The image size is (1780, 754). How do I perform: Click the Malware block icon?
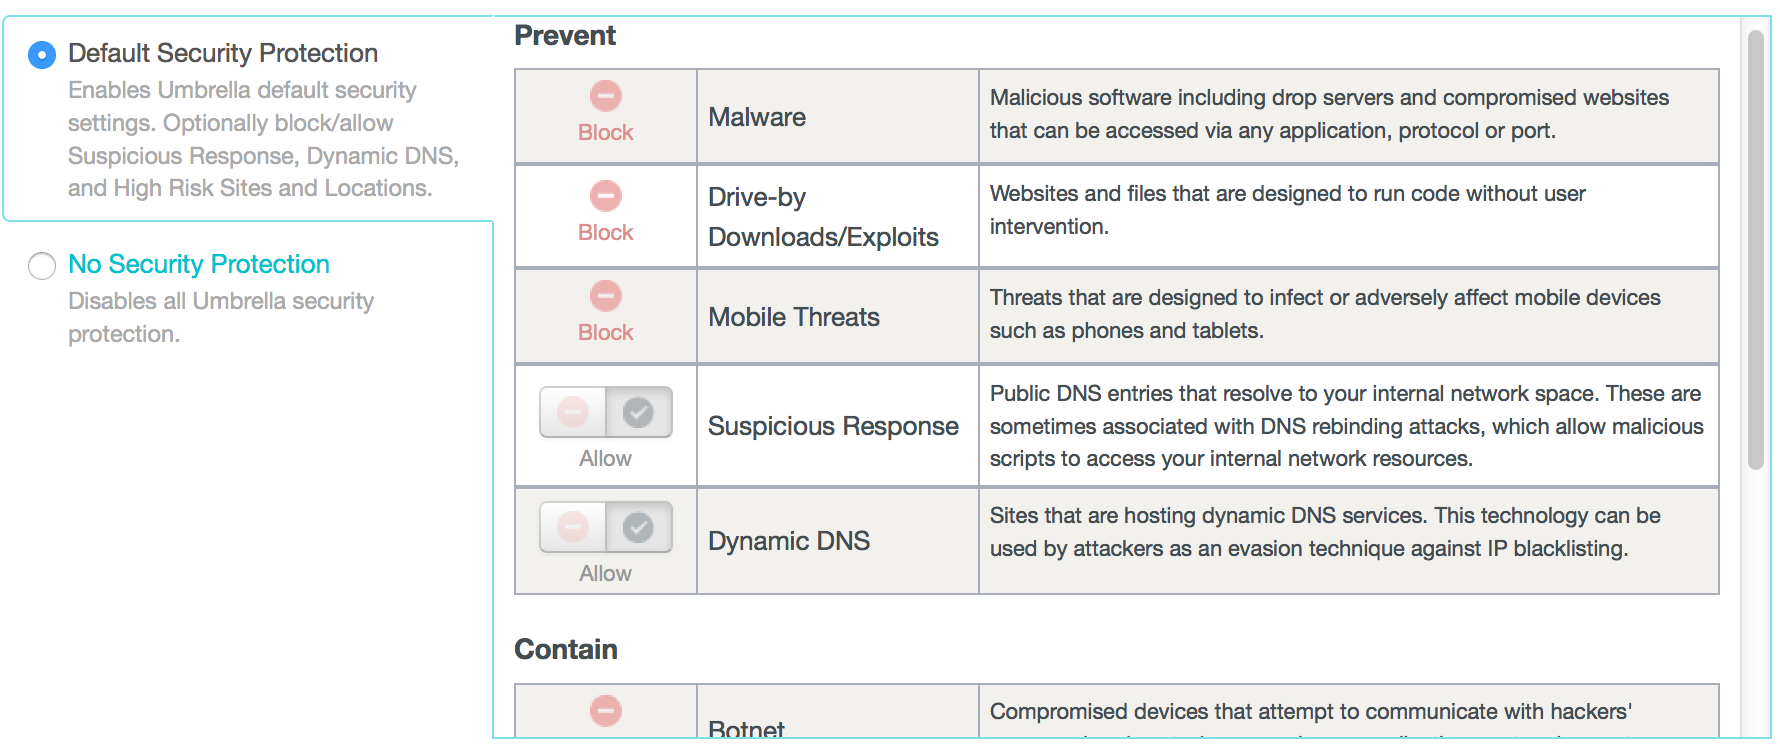point(605,96)
